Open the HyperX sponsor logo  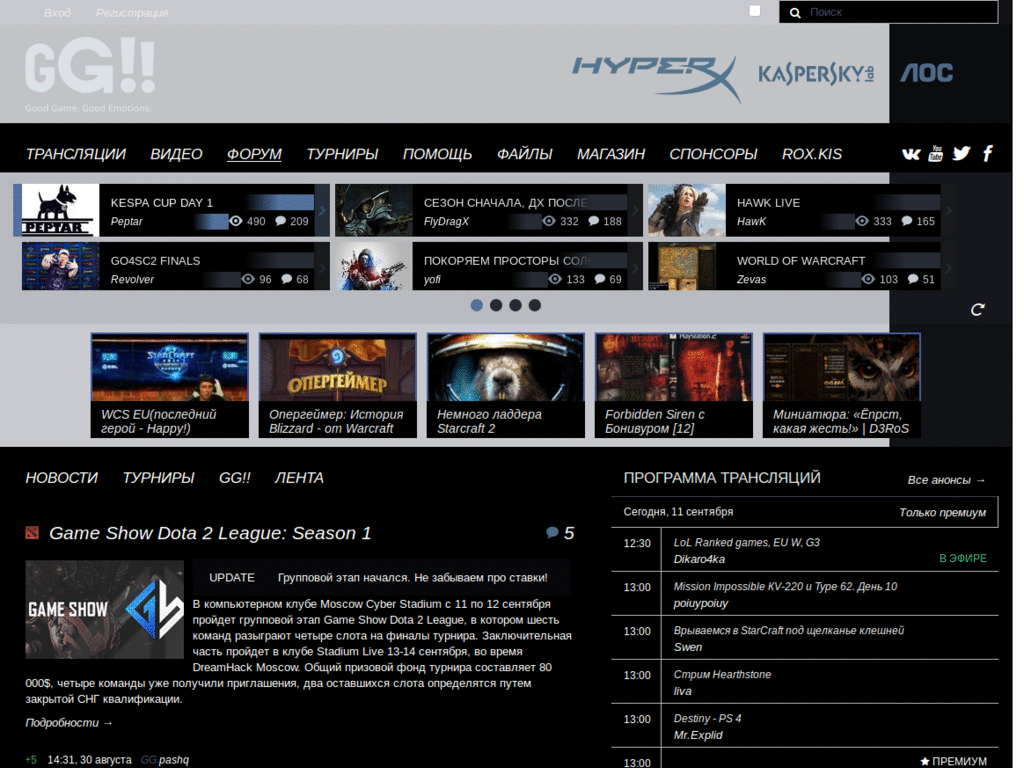click(x=656, y=78)
